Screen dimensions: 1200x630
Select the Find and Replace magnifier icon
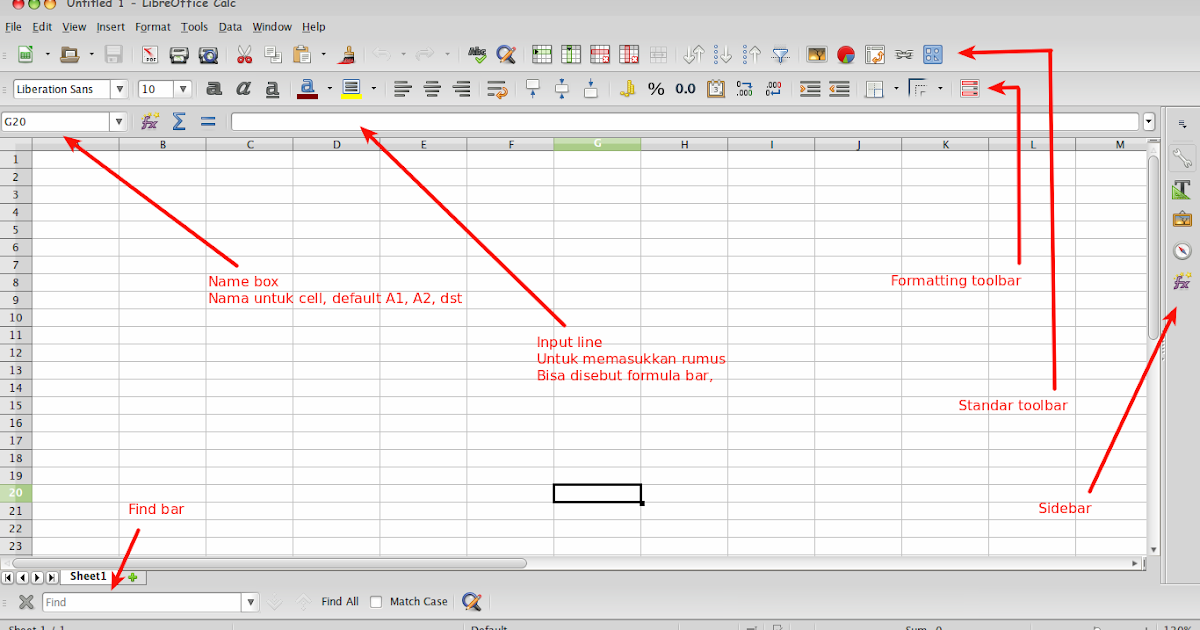coord(507,55)
